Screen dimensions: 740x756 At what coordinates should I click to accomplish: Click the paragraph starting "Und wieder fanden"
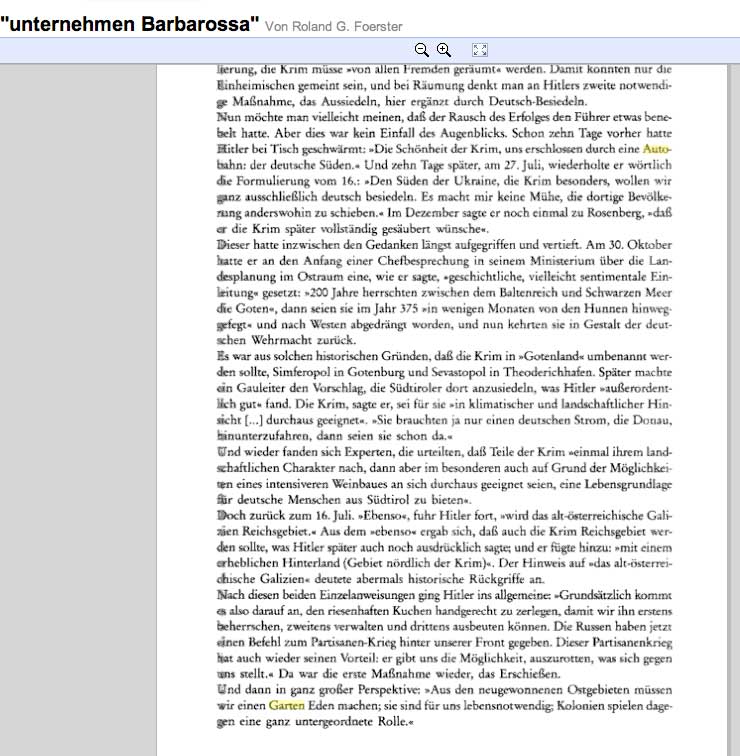tap(438, 475)
